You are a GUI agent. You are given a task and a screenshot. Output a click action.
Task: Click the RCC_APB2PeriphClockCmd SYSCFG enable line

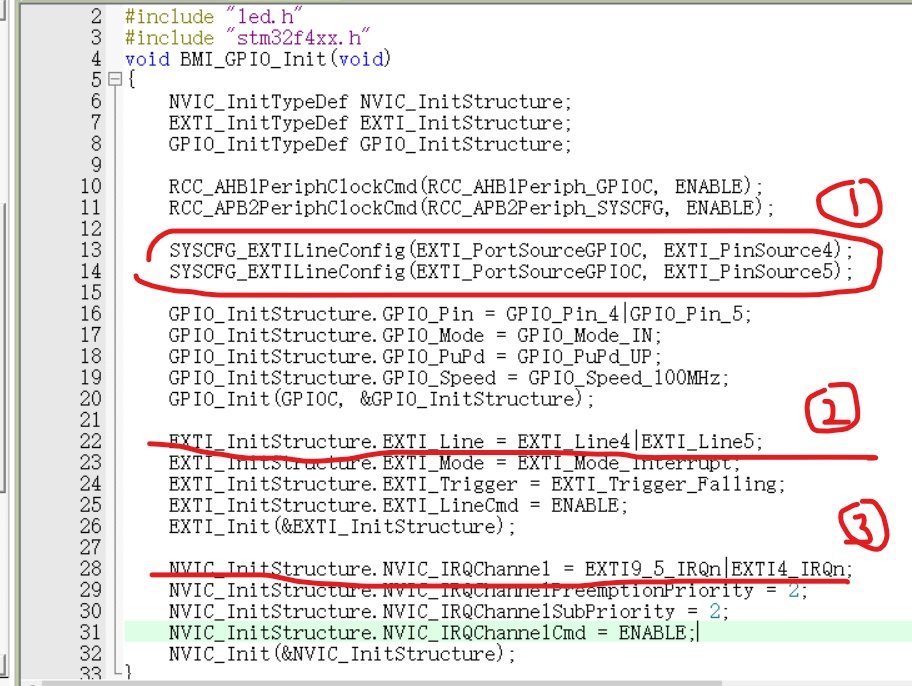[x=472, y=208]
